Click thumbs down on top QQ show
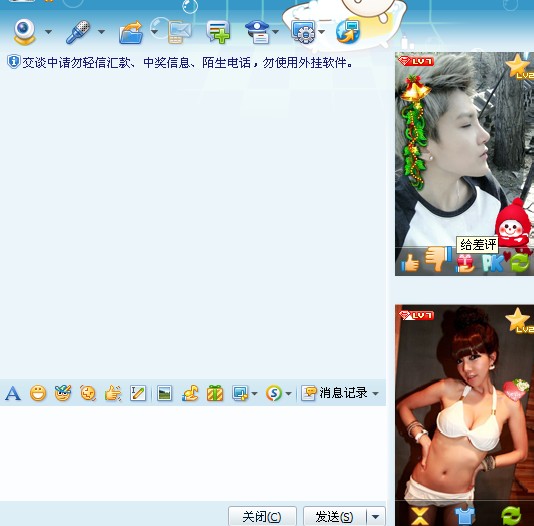 [x=437, y=259]
